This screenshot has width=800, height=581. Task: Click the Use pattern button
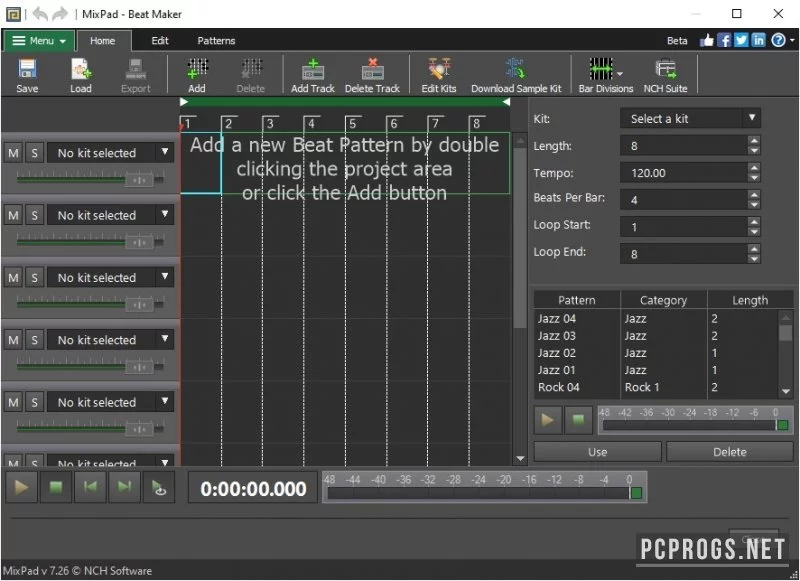point(597,452)
